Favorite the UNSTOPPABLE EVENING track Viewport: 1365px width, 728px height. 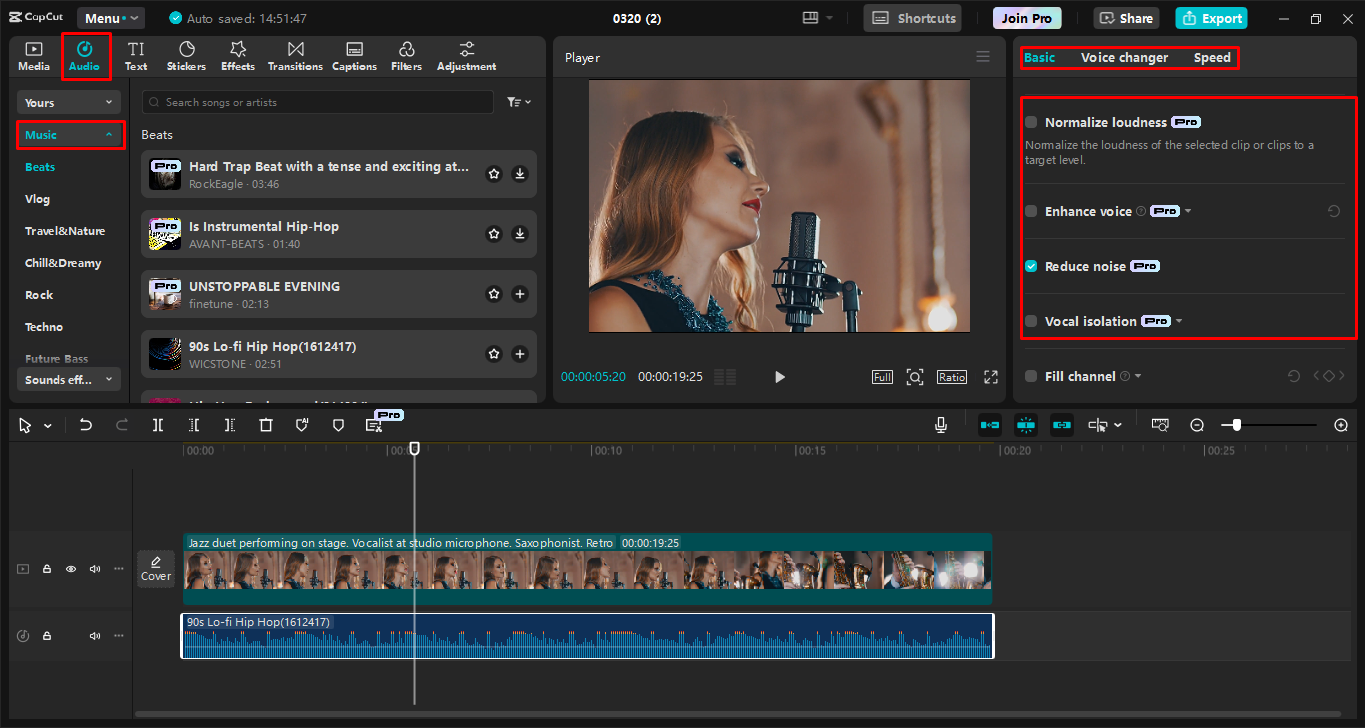(494, 294)
